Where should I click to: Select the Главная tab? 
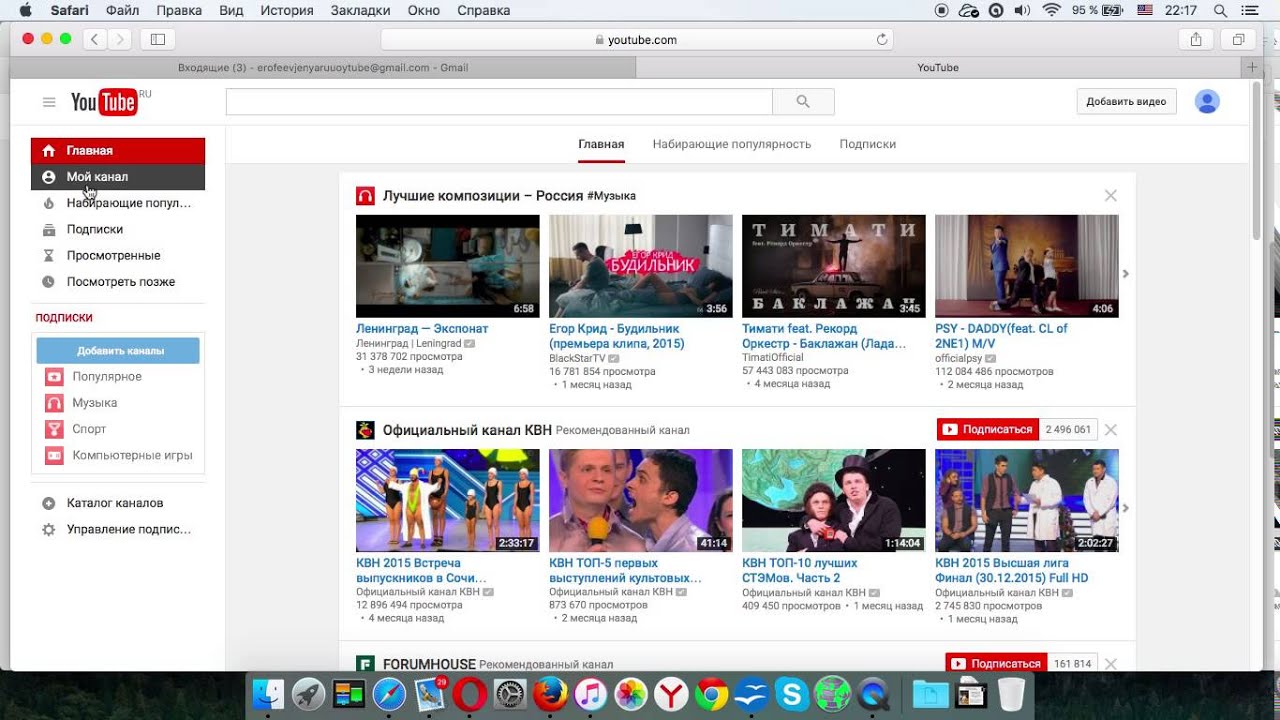pos(601,144)
